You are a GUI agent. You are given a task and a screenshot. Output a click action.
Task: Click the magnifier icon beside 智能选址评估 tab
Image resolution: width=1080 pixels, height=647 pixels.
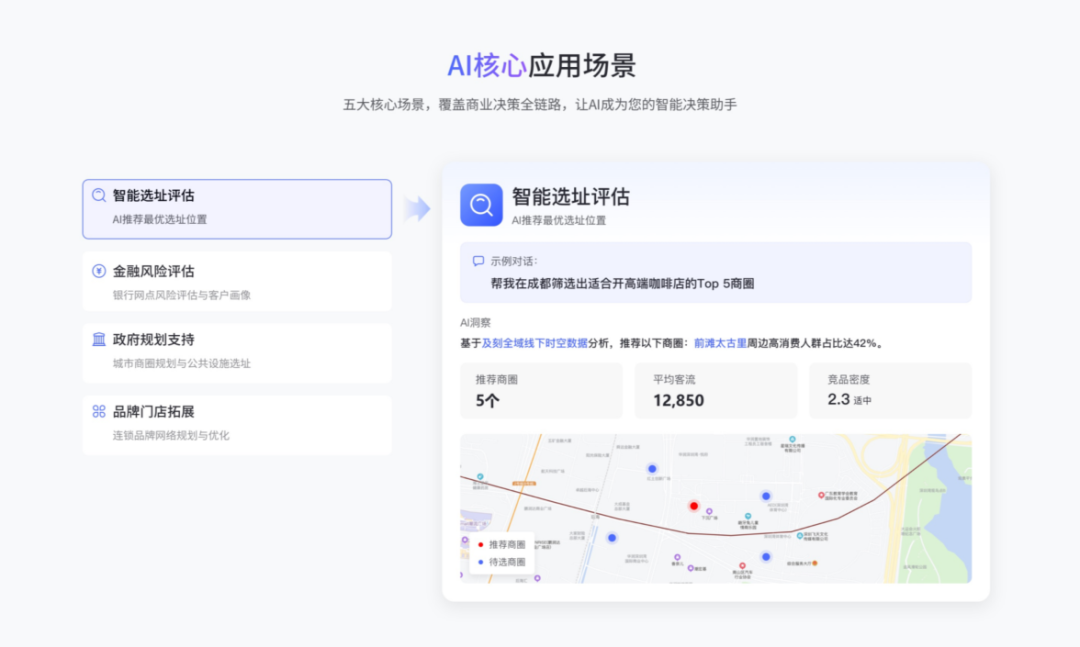(x=99, y=196)
